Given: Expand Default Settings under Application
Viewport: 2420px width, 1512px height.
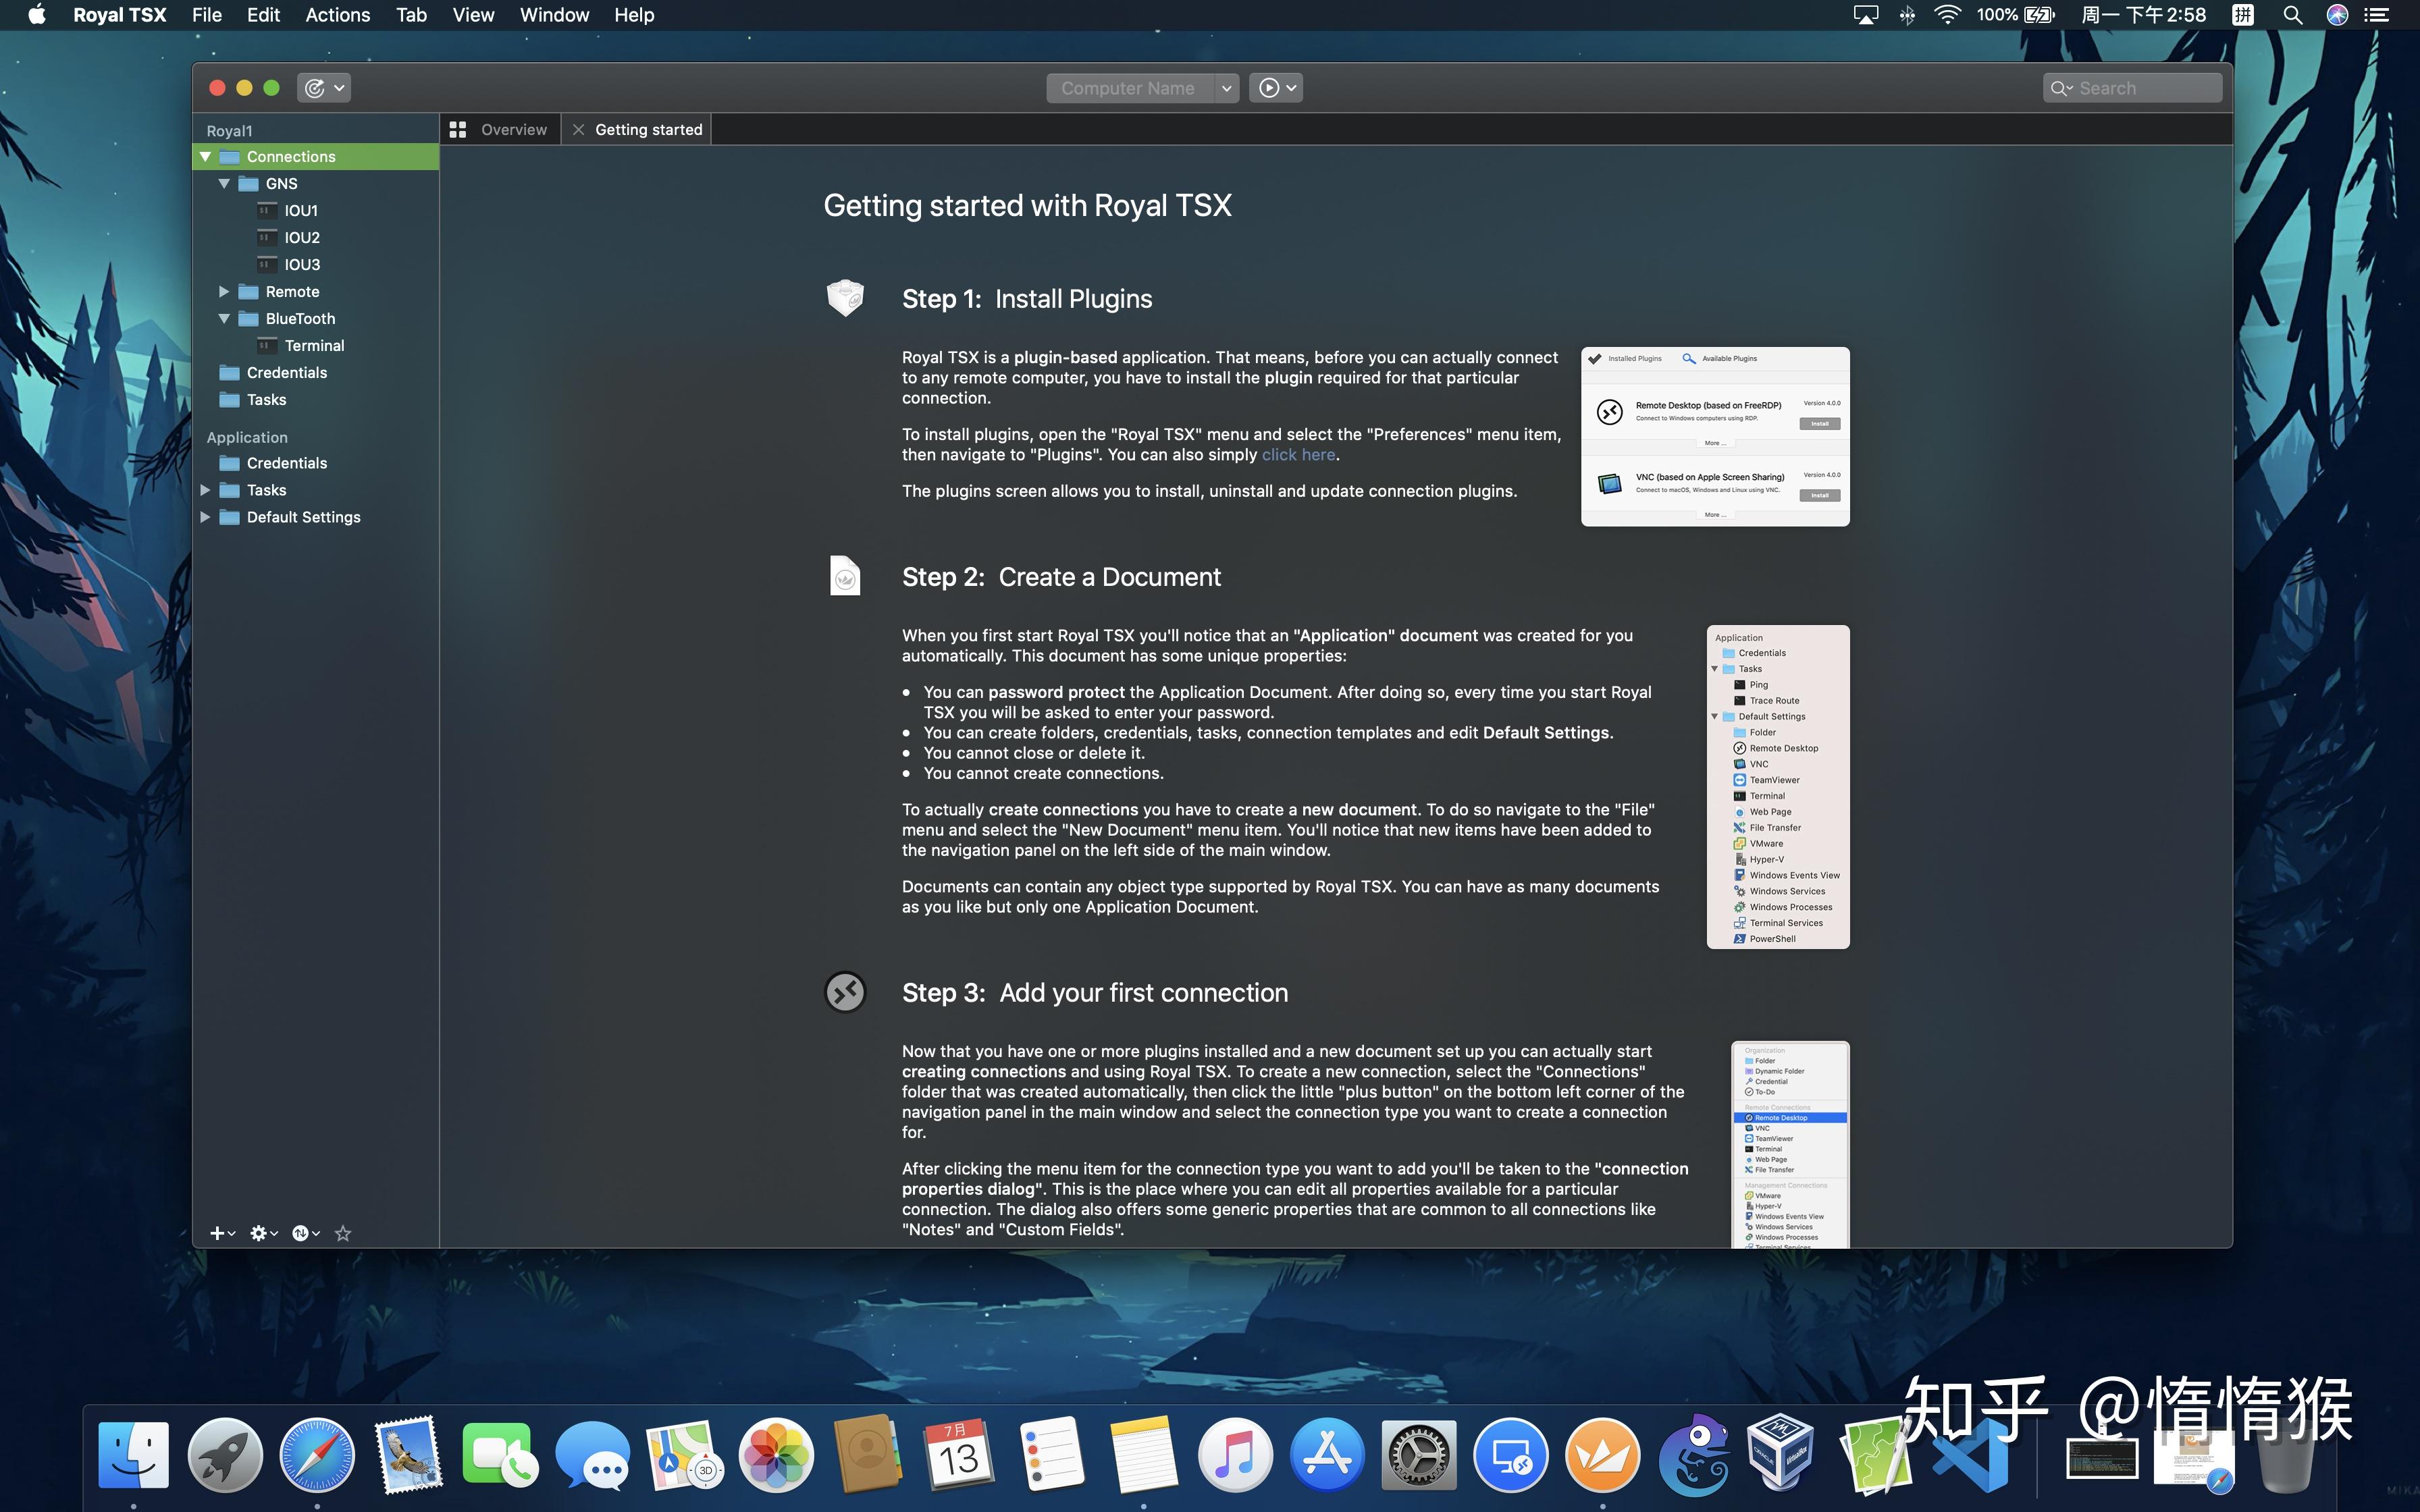Looking at the screenshot, I should point(207,517).
